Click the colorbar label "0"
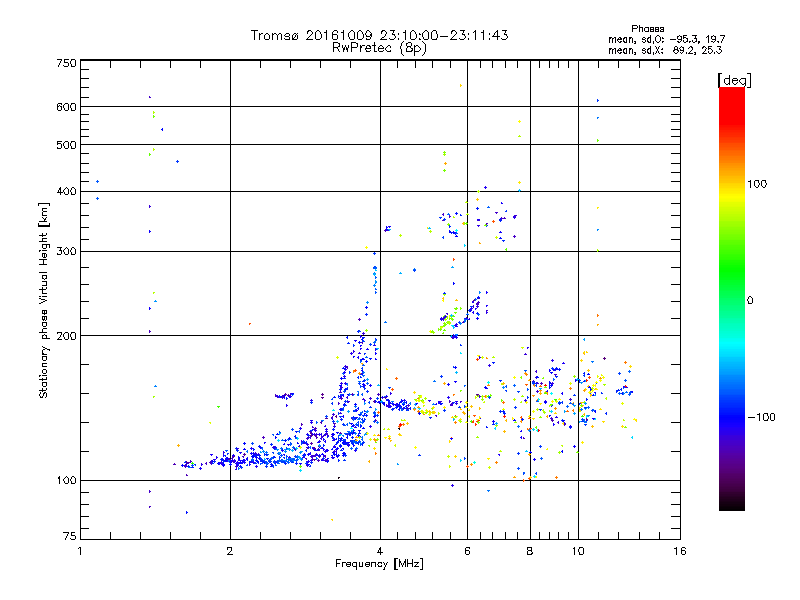 (x=750, y=301)
